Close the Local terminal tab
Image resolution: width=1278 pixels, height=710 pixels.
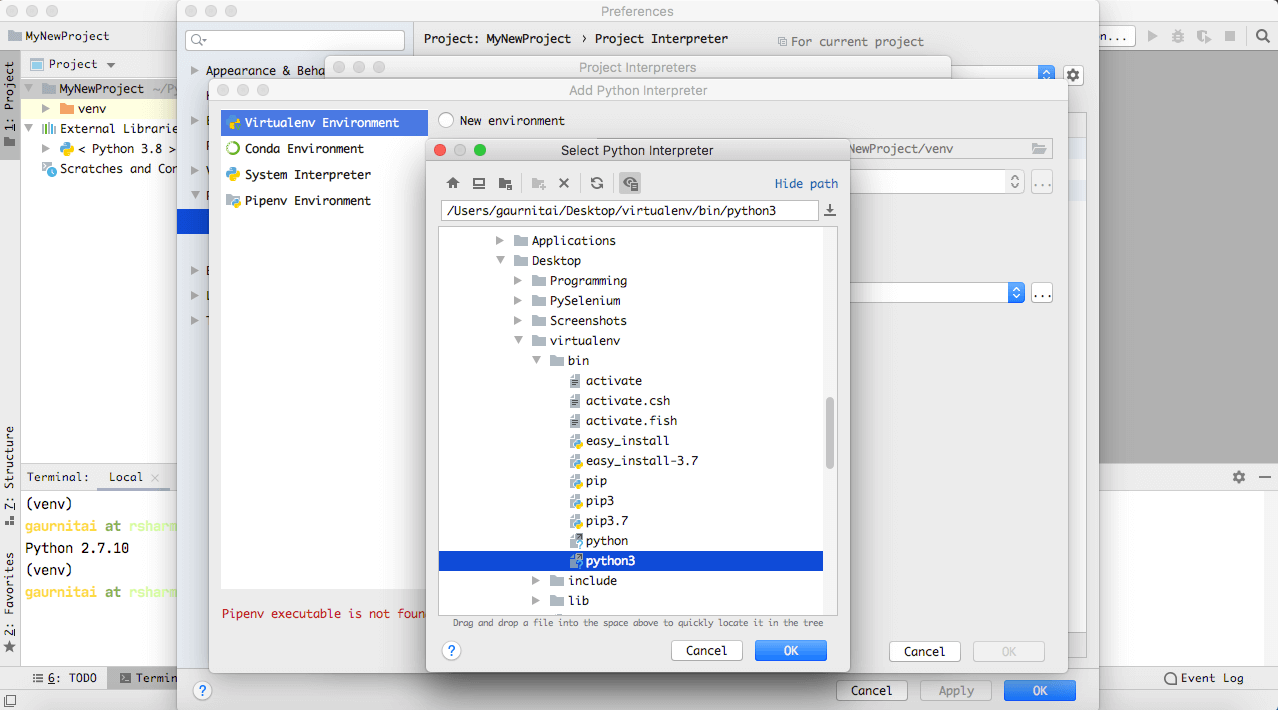pos(155,478)
